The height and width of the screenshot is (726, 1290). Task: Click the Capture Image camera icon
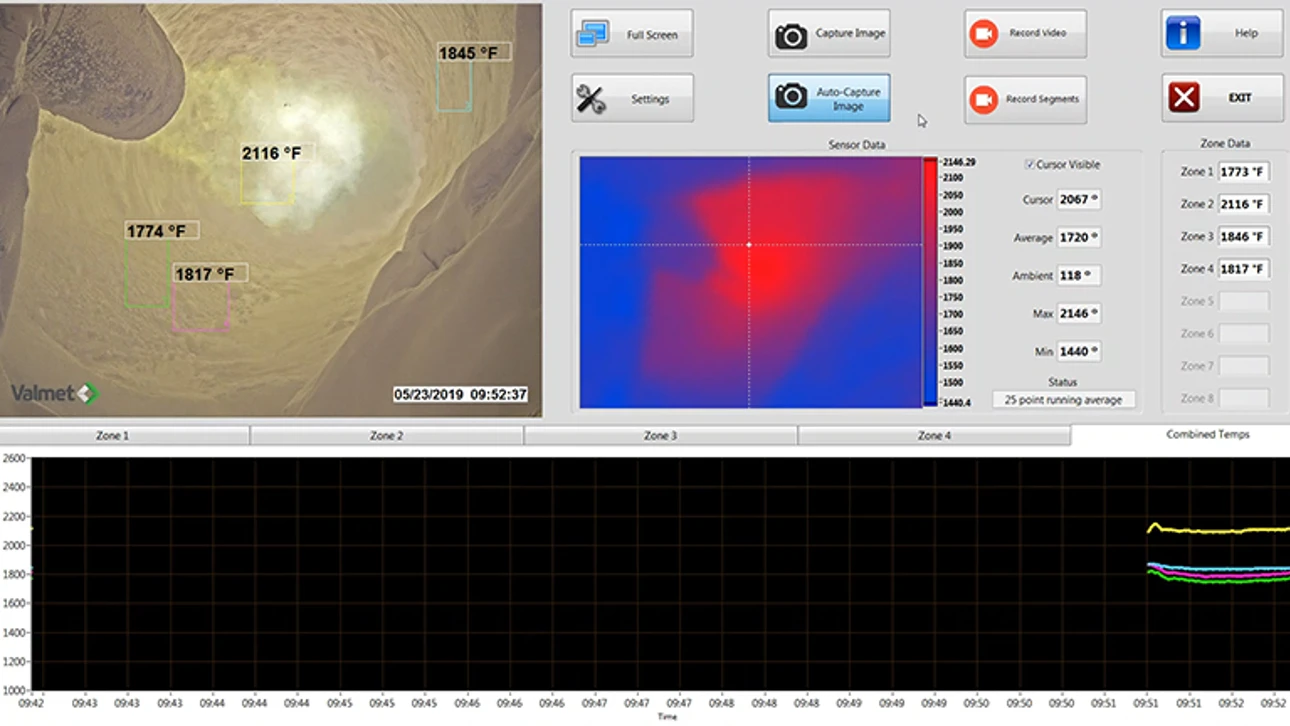click(x=791, y=36)
